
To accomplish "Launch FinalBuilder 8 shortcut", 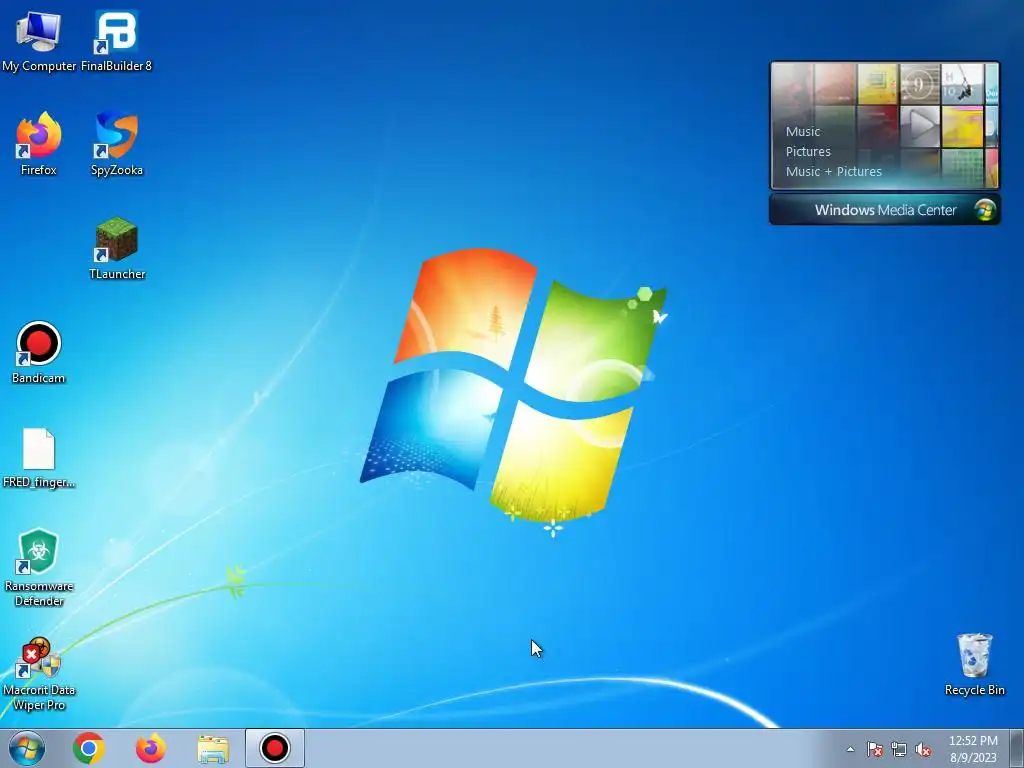I will click(116, 41).
